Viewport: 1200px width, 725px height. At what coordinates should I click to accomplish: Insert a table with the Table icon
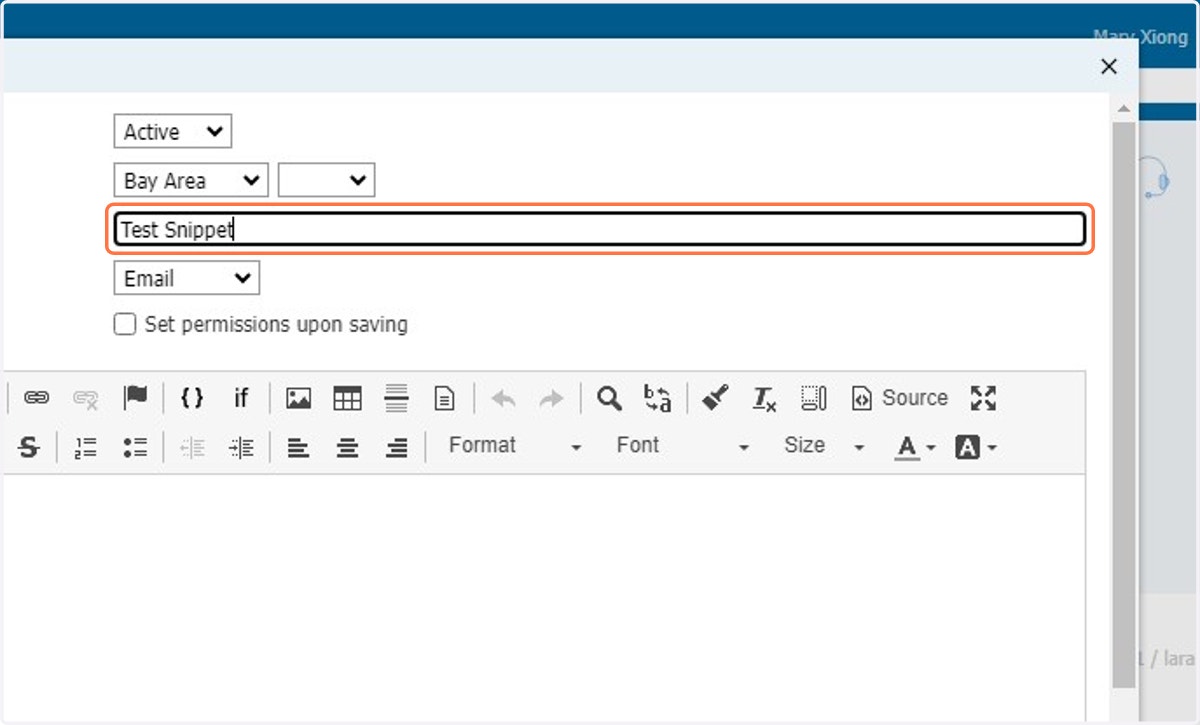coord(347,398)
